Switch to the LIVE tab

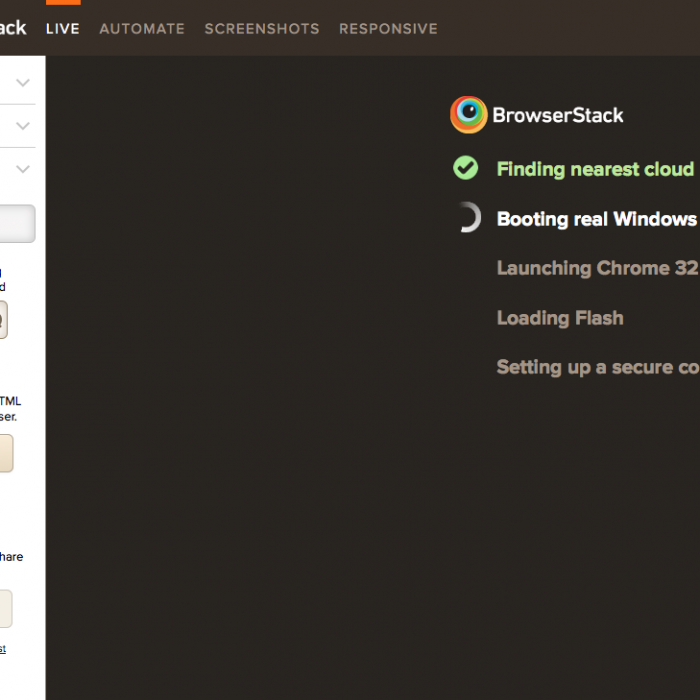[x=62, y=29]
